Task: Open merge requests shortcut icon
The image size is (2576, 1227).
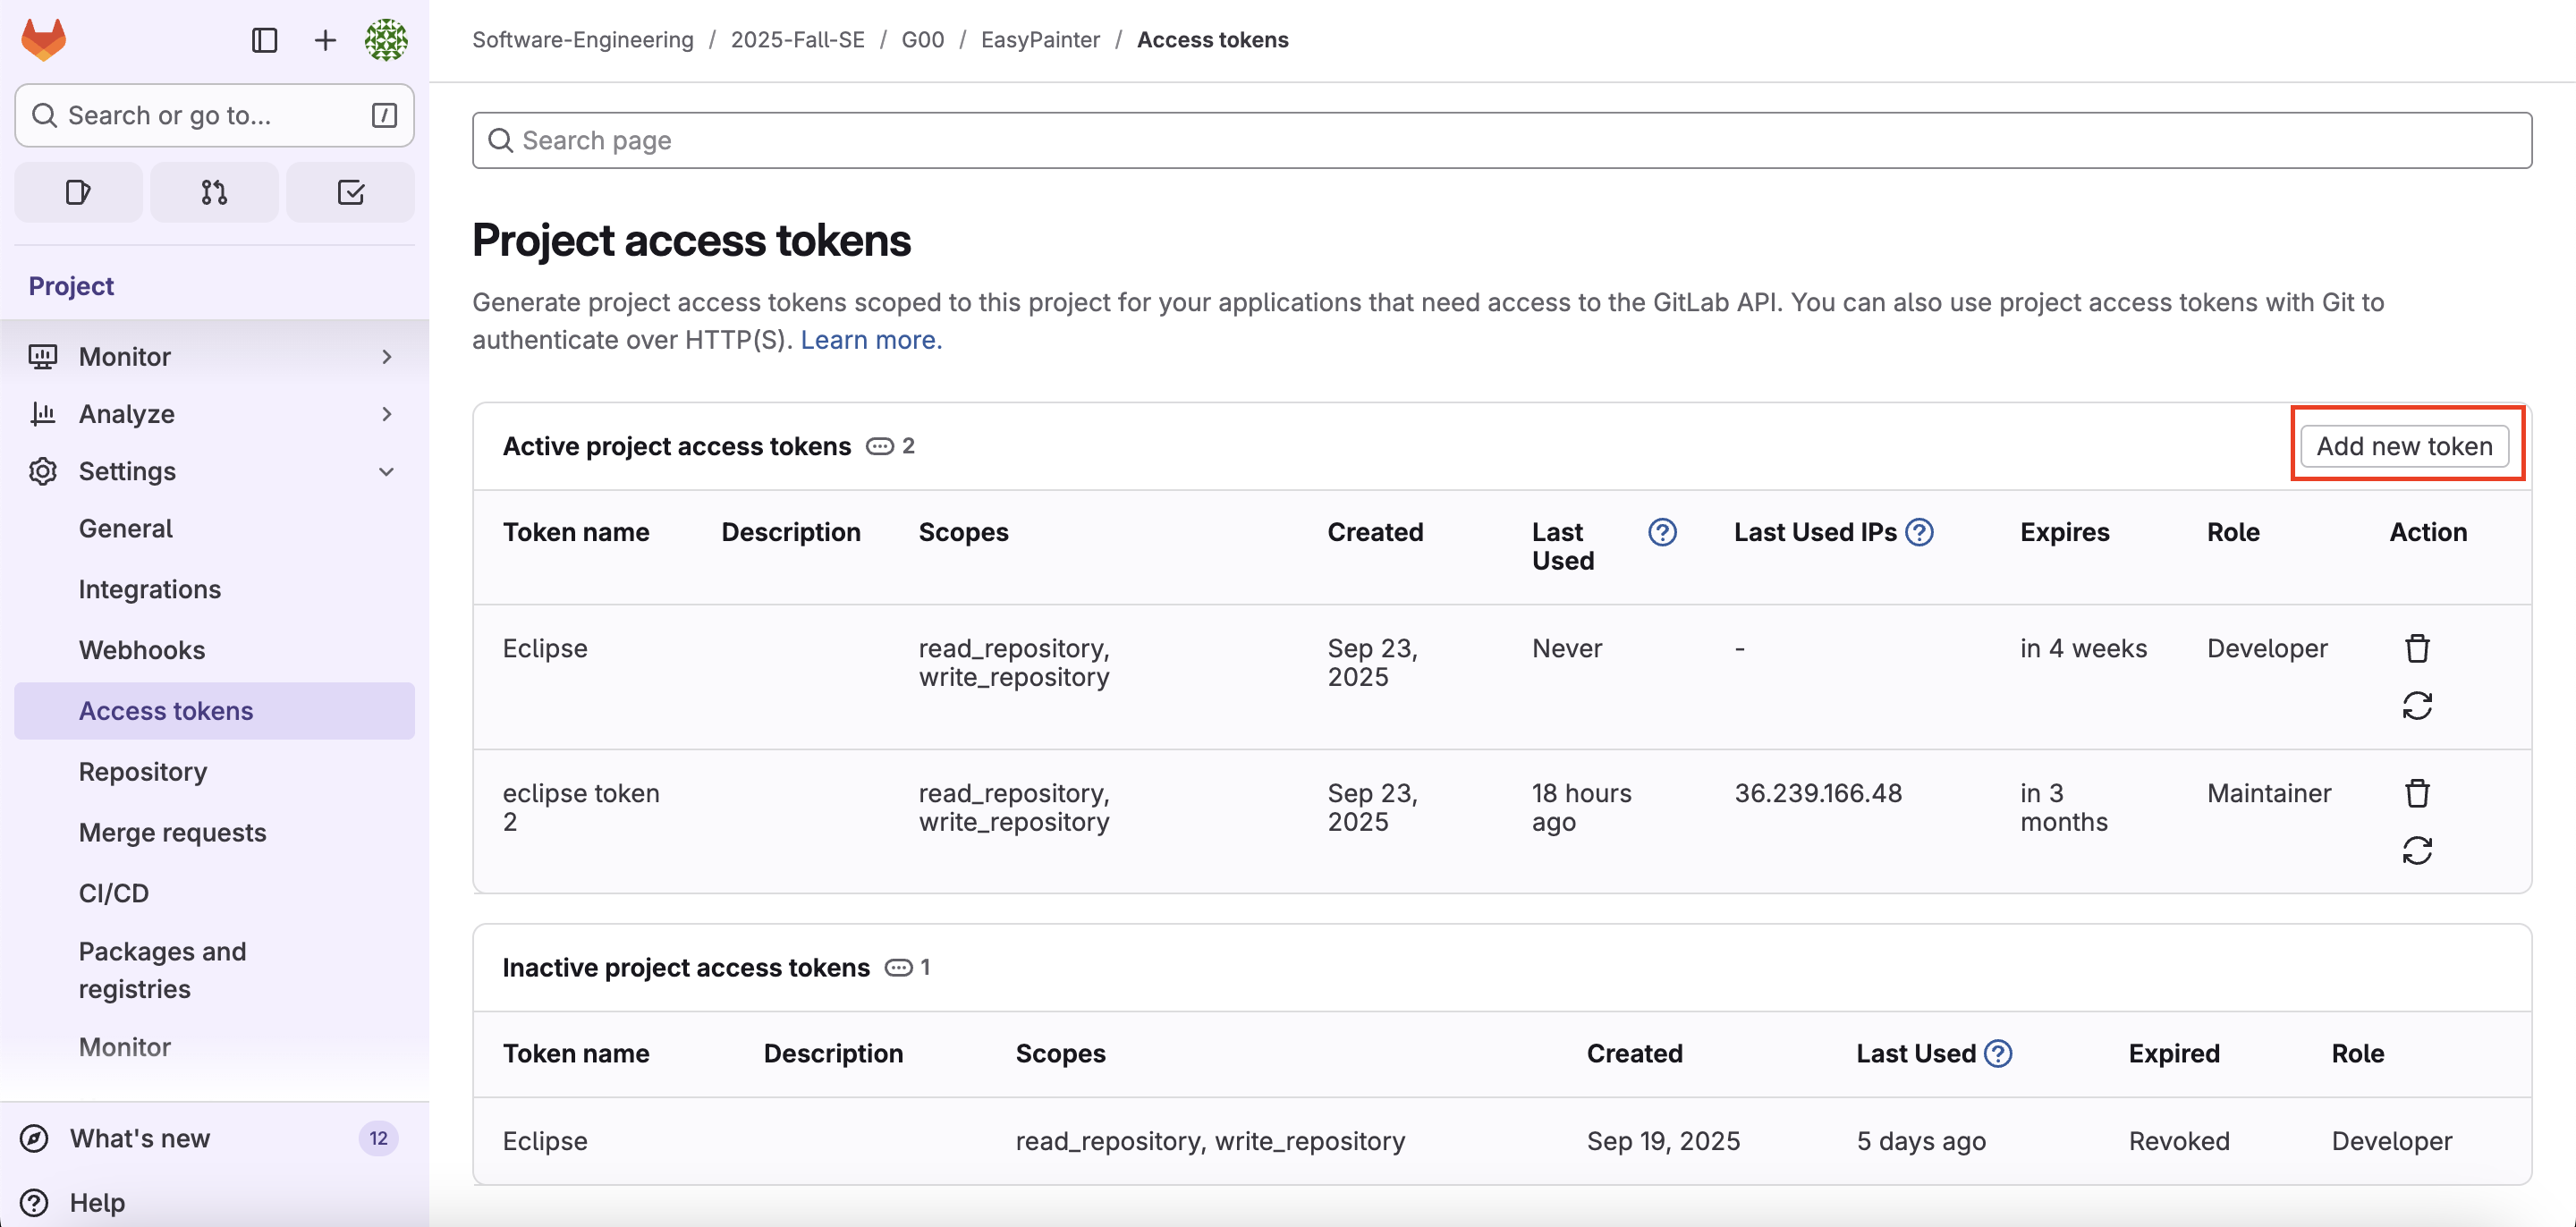Action: point(214,192)
